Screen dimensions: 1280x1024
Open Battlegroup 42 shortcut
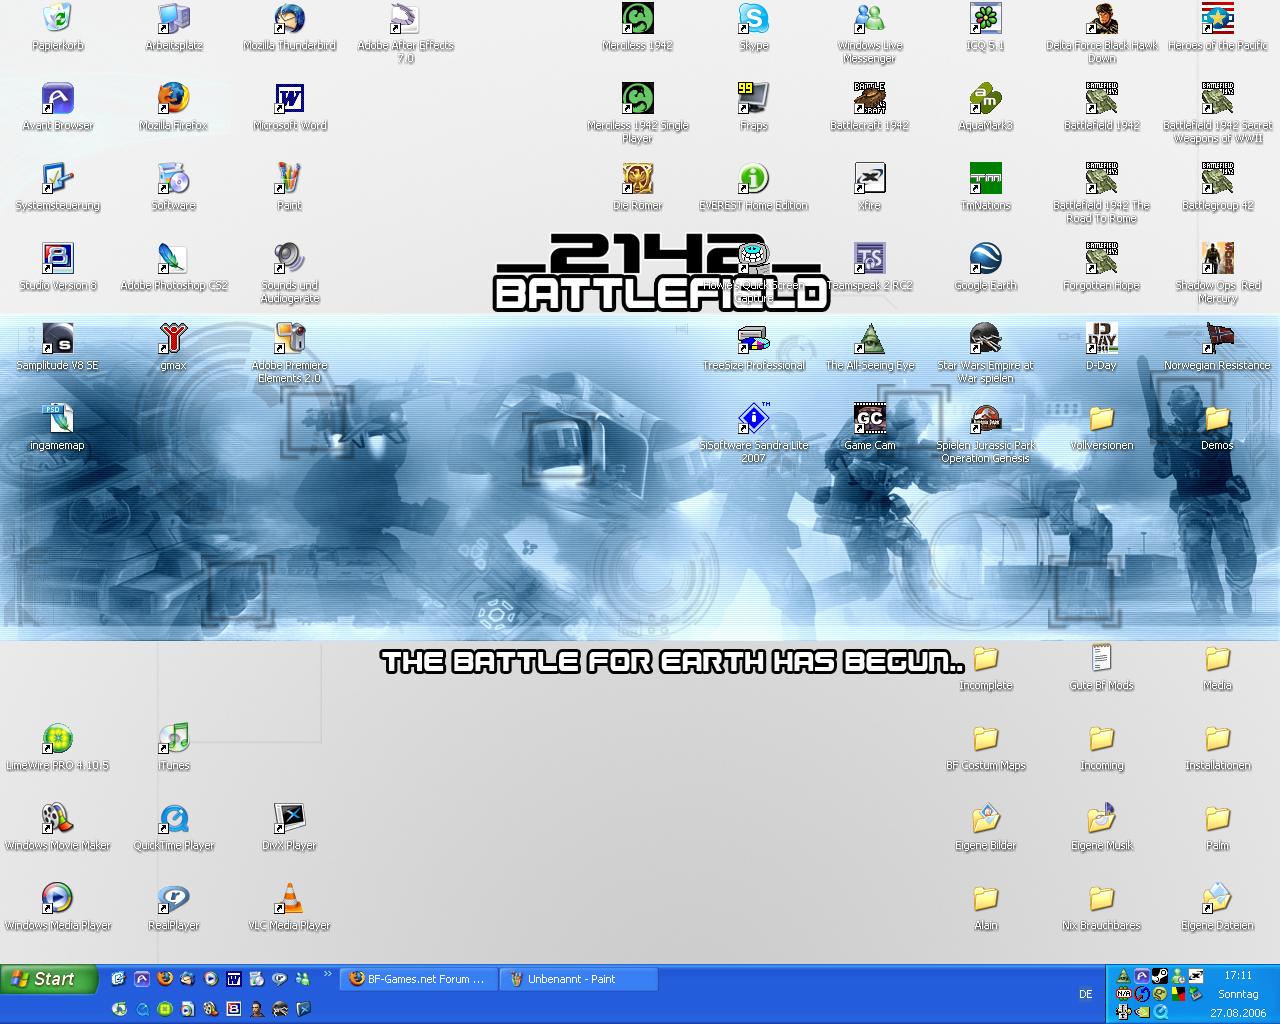click(x=1218, y=178)
